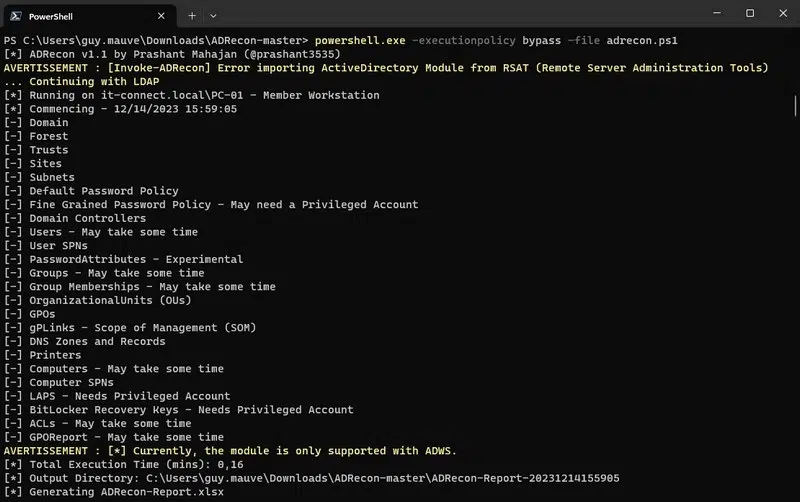Click the '[-] Forest' line
800x502 pixels.
36,136
